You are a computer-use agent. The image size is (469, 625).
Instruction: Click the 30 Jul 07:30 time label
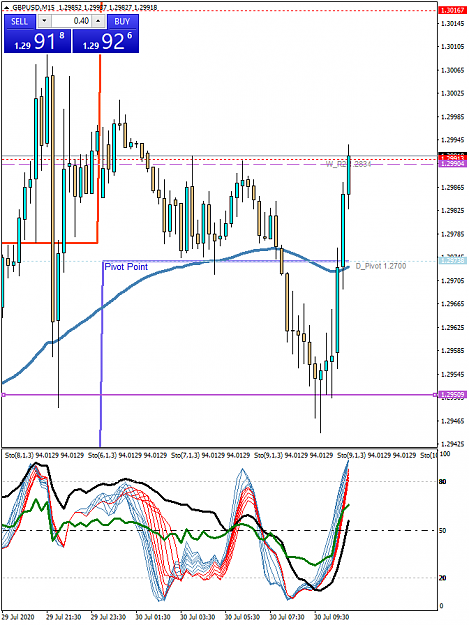pyautogui.click(x=287, y=617)
